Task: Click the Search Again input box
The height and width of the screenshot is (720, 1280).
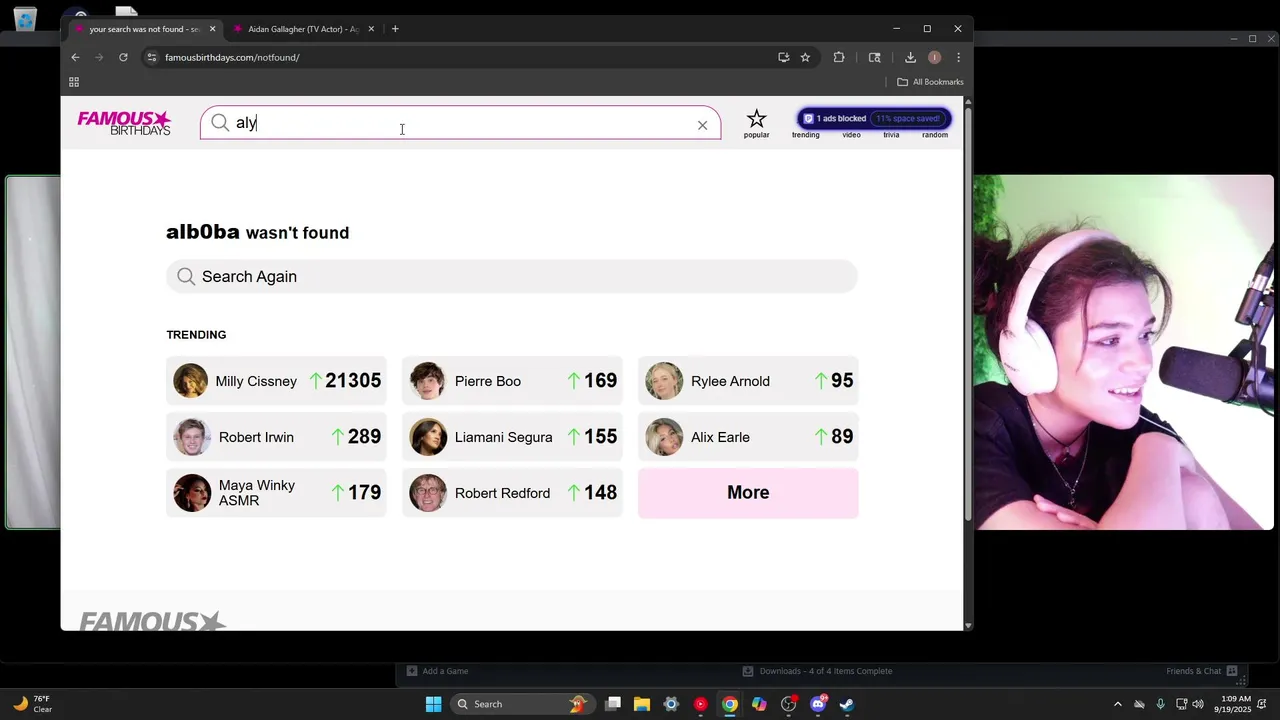Action: [511, 276]
